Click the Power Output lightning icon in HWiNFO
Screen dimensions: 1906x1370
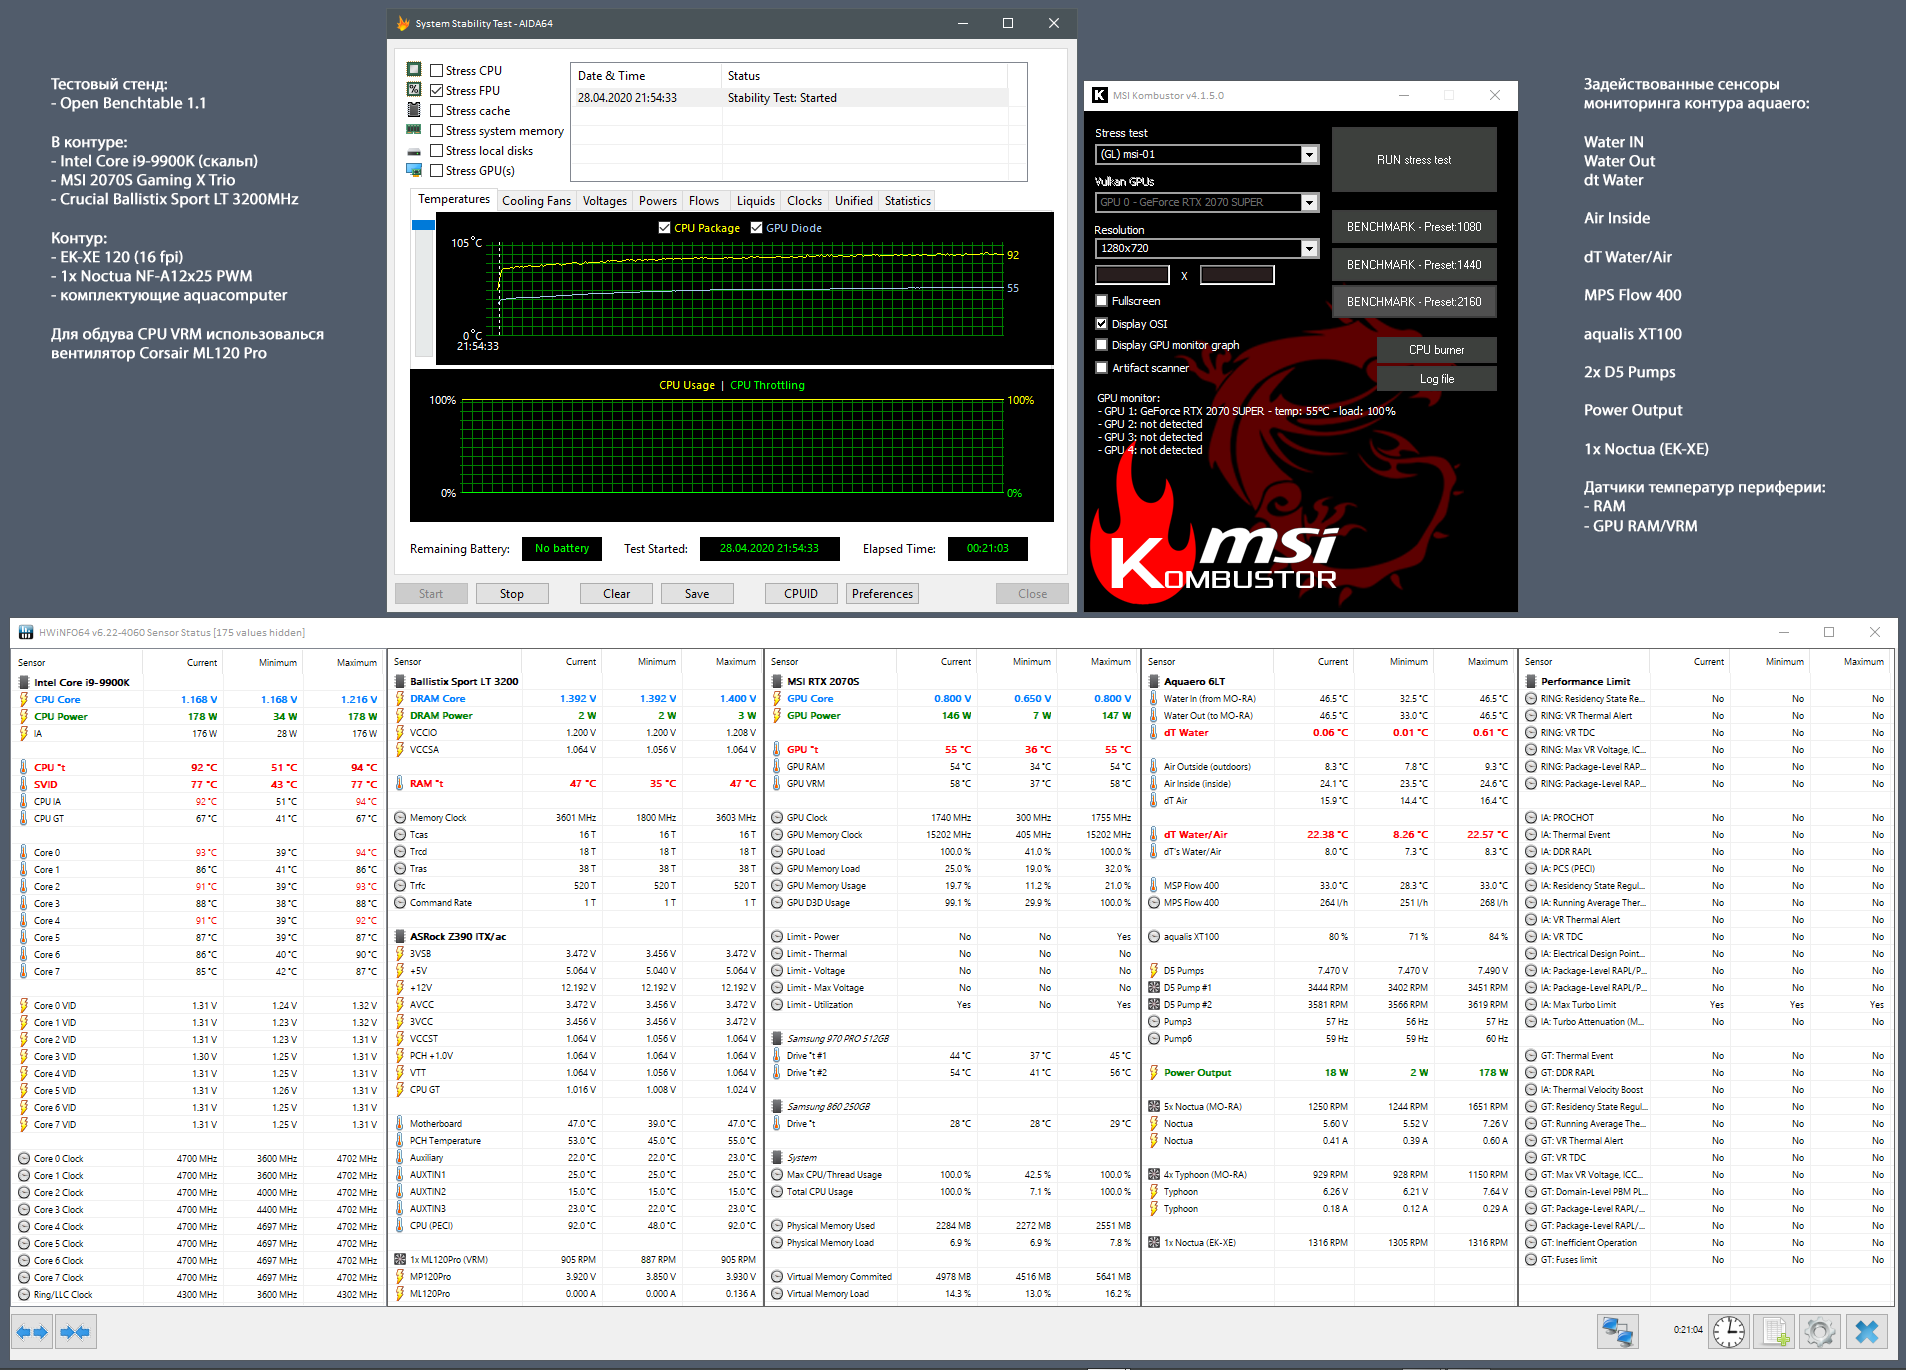[x=1154, y=1072]
